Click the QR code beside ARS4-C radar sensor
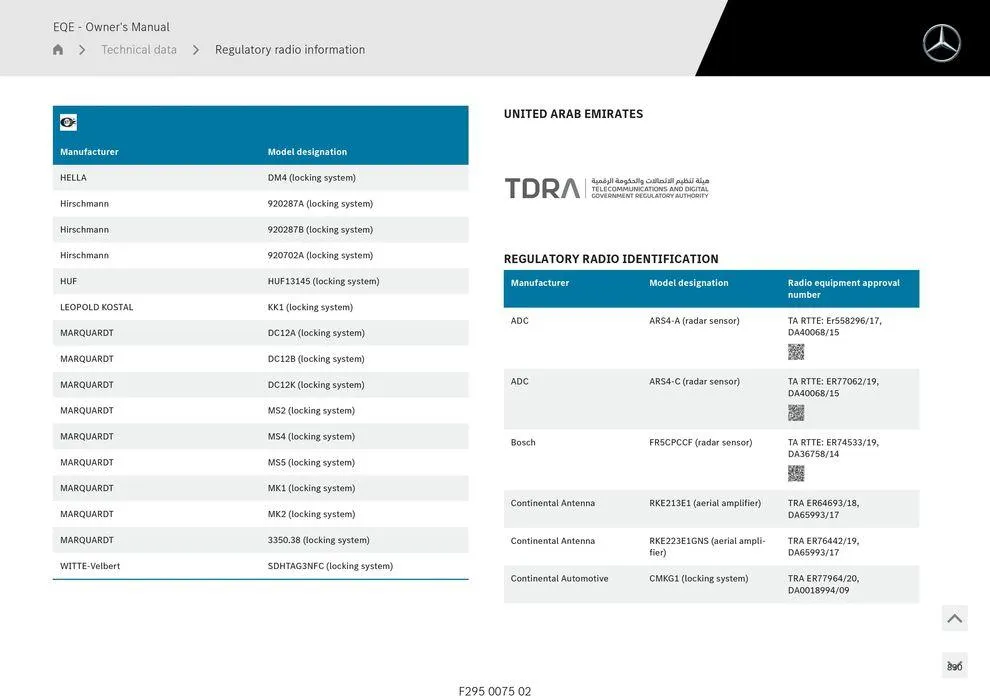Screen dimensions: 990x700 (796, 412)
